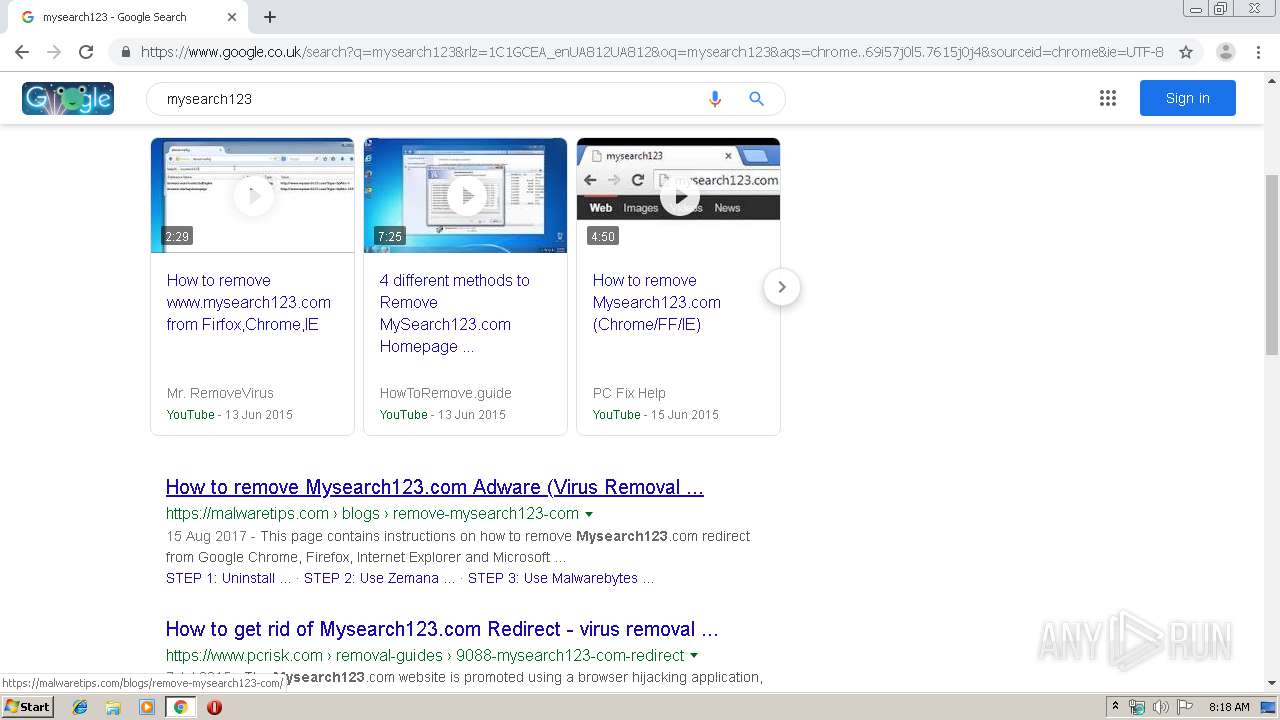Submit search with the magnifier icon

[x=756, y=99]
